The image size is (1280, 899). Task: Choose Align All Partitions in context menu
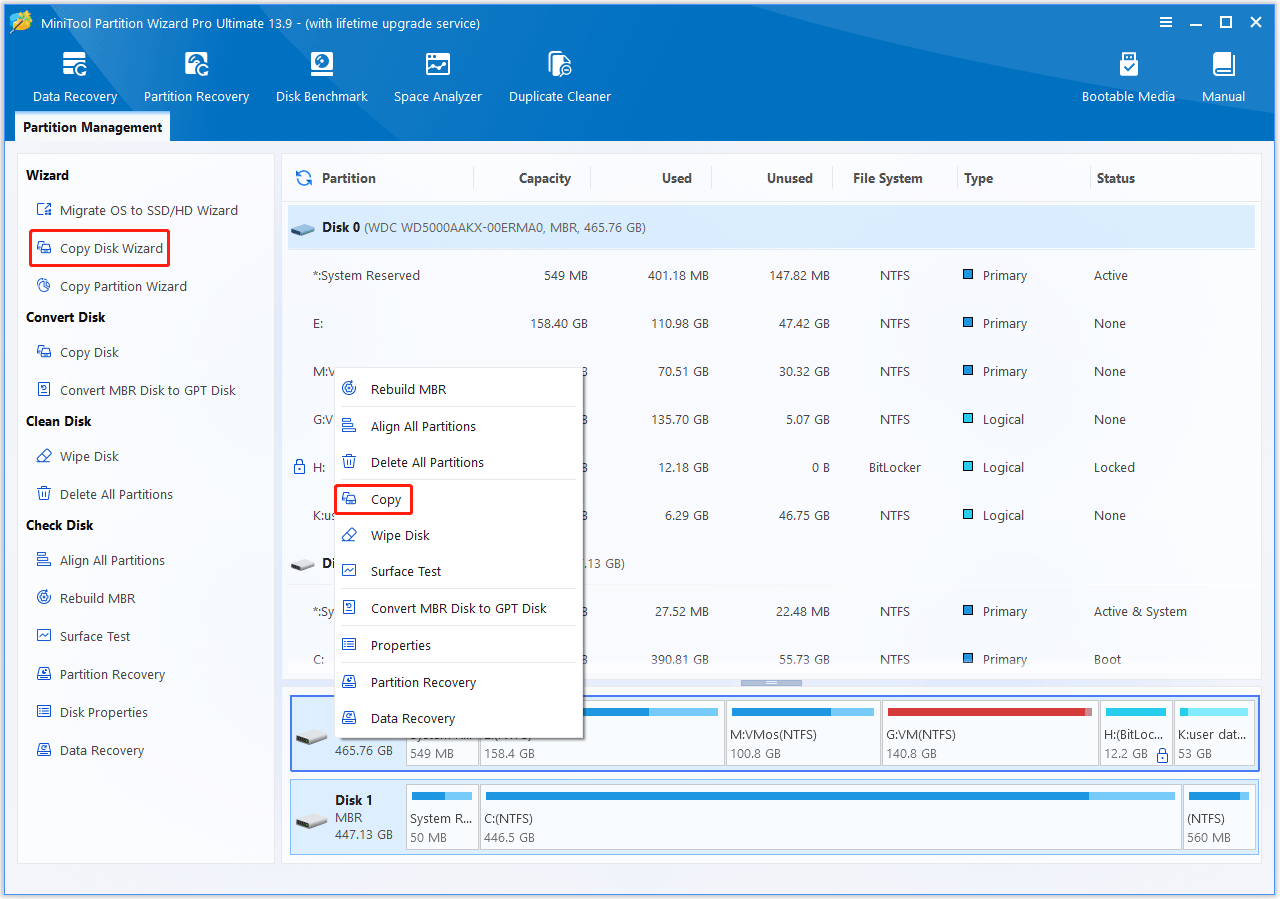tap(459, 426)
